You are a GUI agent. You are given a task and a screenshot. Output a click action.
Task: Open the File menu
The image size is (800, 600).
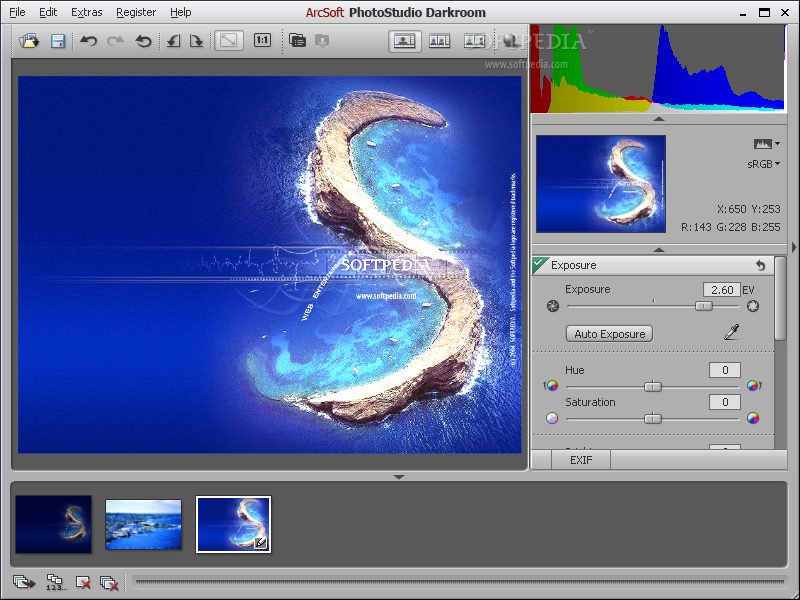pos(17,12)
